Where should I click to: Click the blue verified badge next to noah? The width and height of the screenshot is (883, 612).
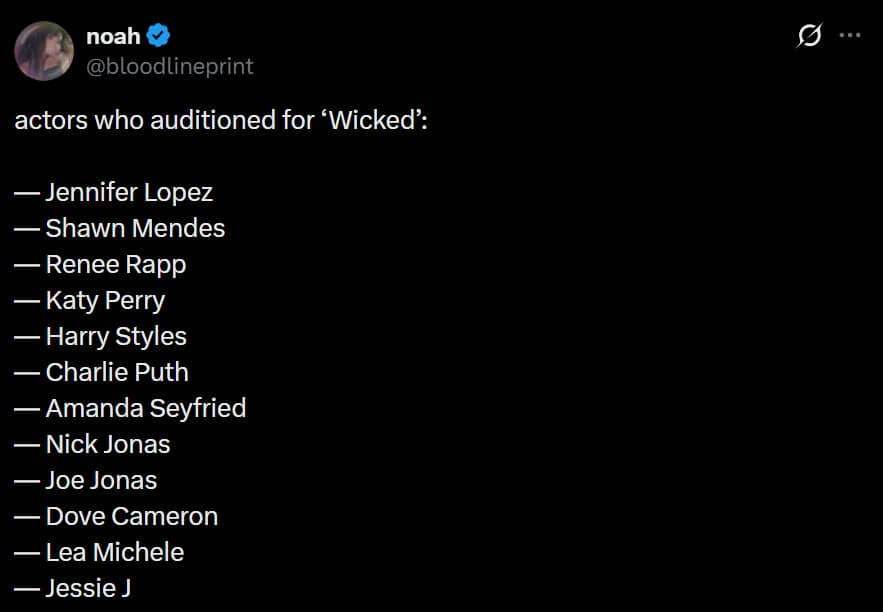click(159, 37)
